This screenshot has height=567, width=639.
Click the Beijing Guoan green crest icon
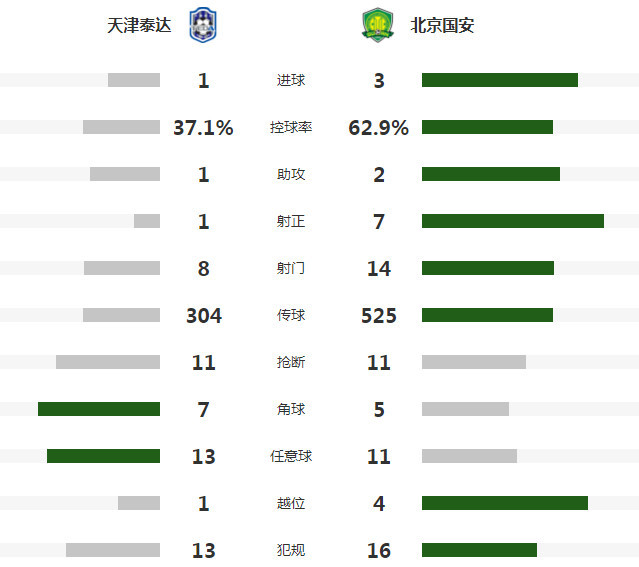coord(378,25)
